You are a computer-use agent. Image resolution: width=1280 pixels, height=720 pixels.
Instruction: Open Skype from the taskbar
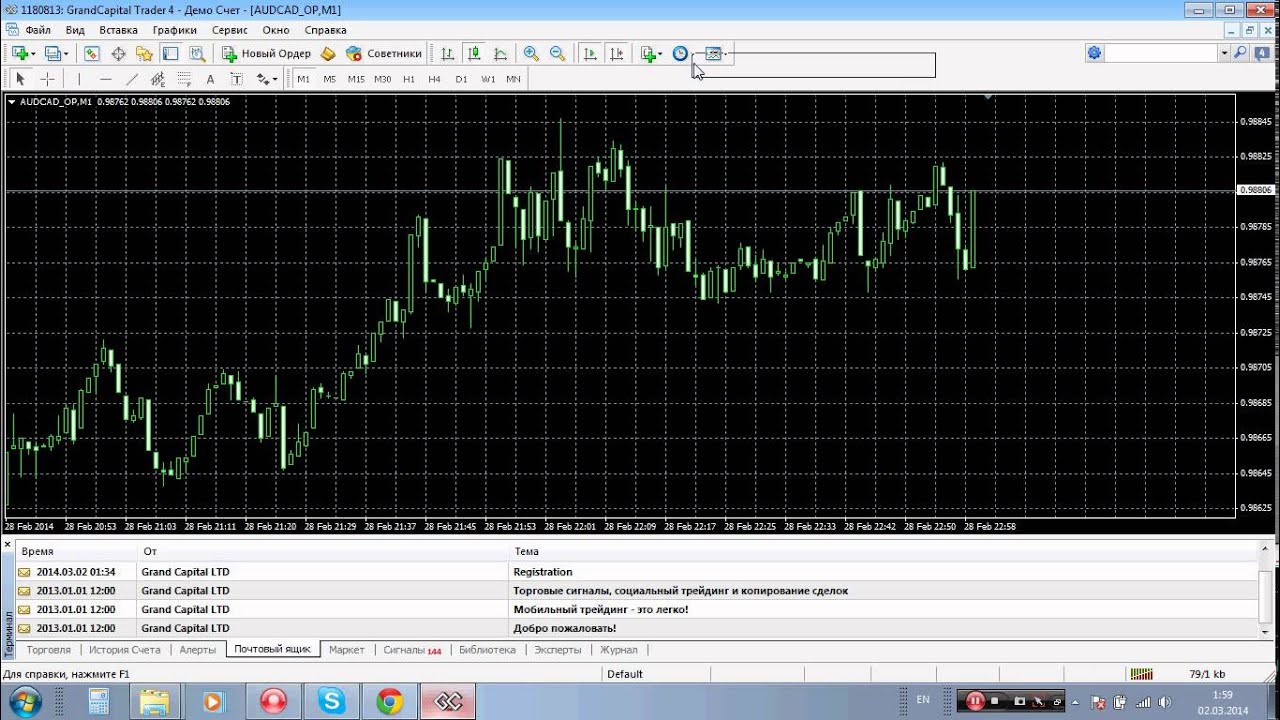(x=331, y=701)
